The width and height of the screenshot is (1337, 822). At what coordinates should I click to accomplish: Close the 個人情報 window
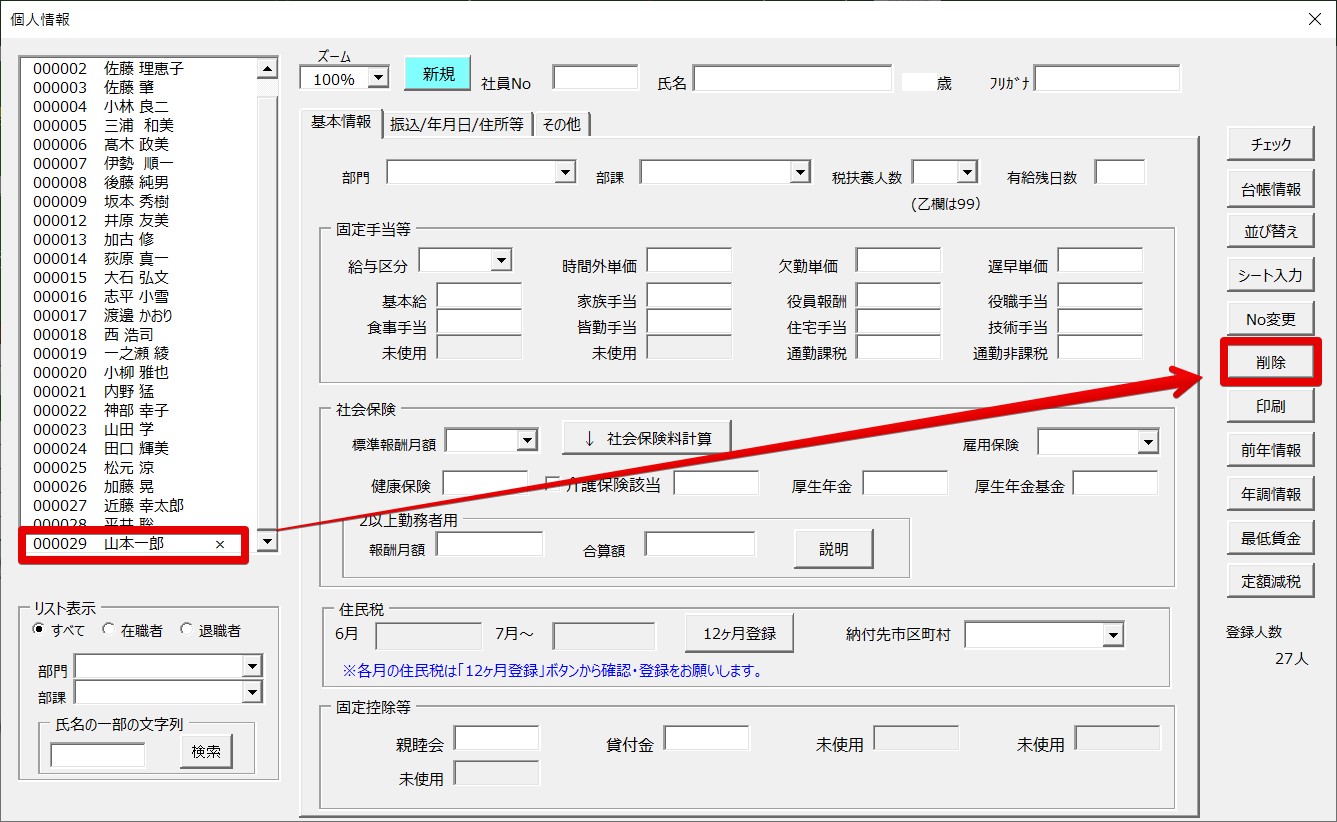pyautogui.click(x=1314, y=19)
